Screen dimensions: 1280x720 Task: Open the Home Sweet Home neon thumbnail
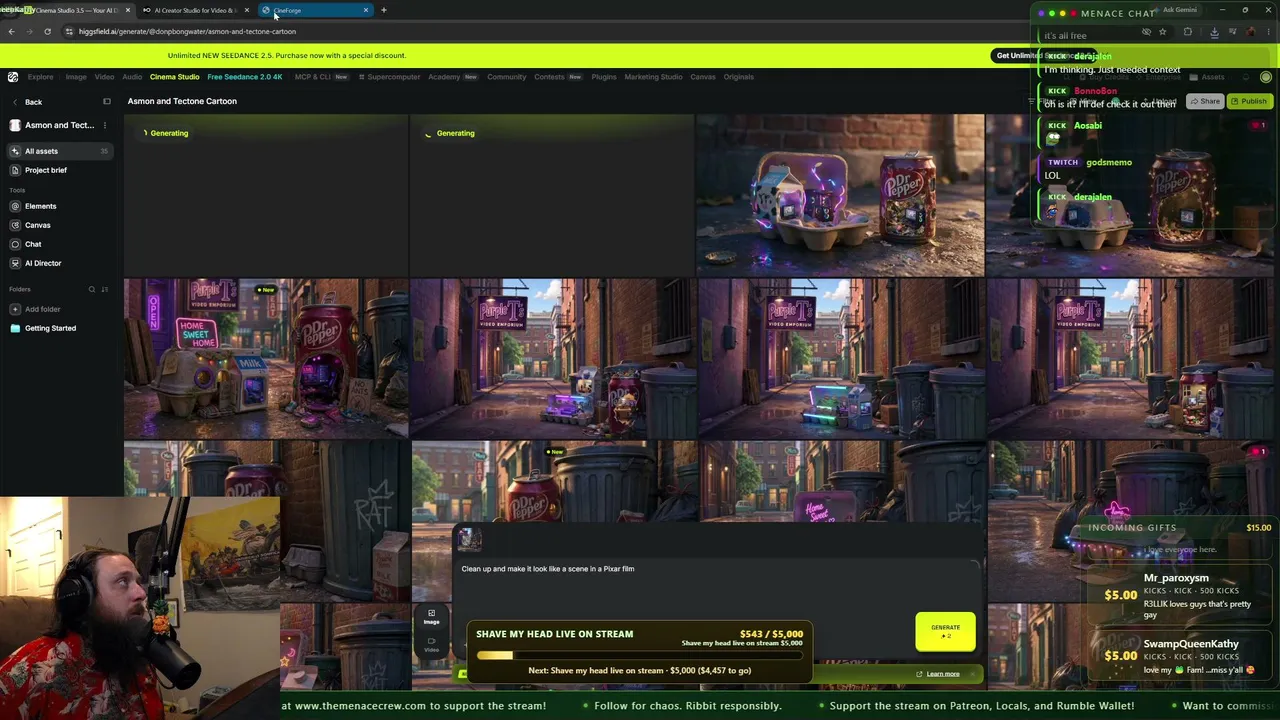click(x=266, y=359)
